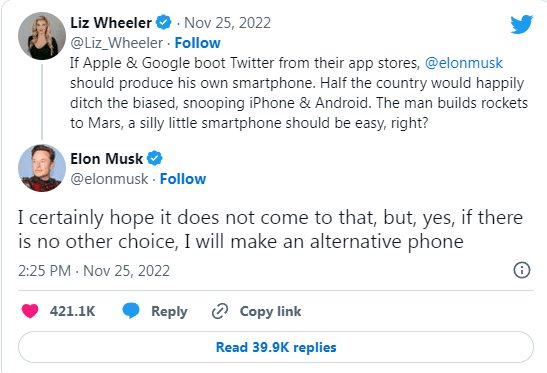
Task: Click Elon Musk's verified badge
Action: click(155, 158)
